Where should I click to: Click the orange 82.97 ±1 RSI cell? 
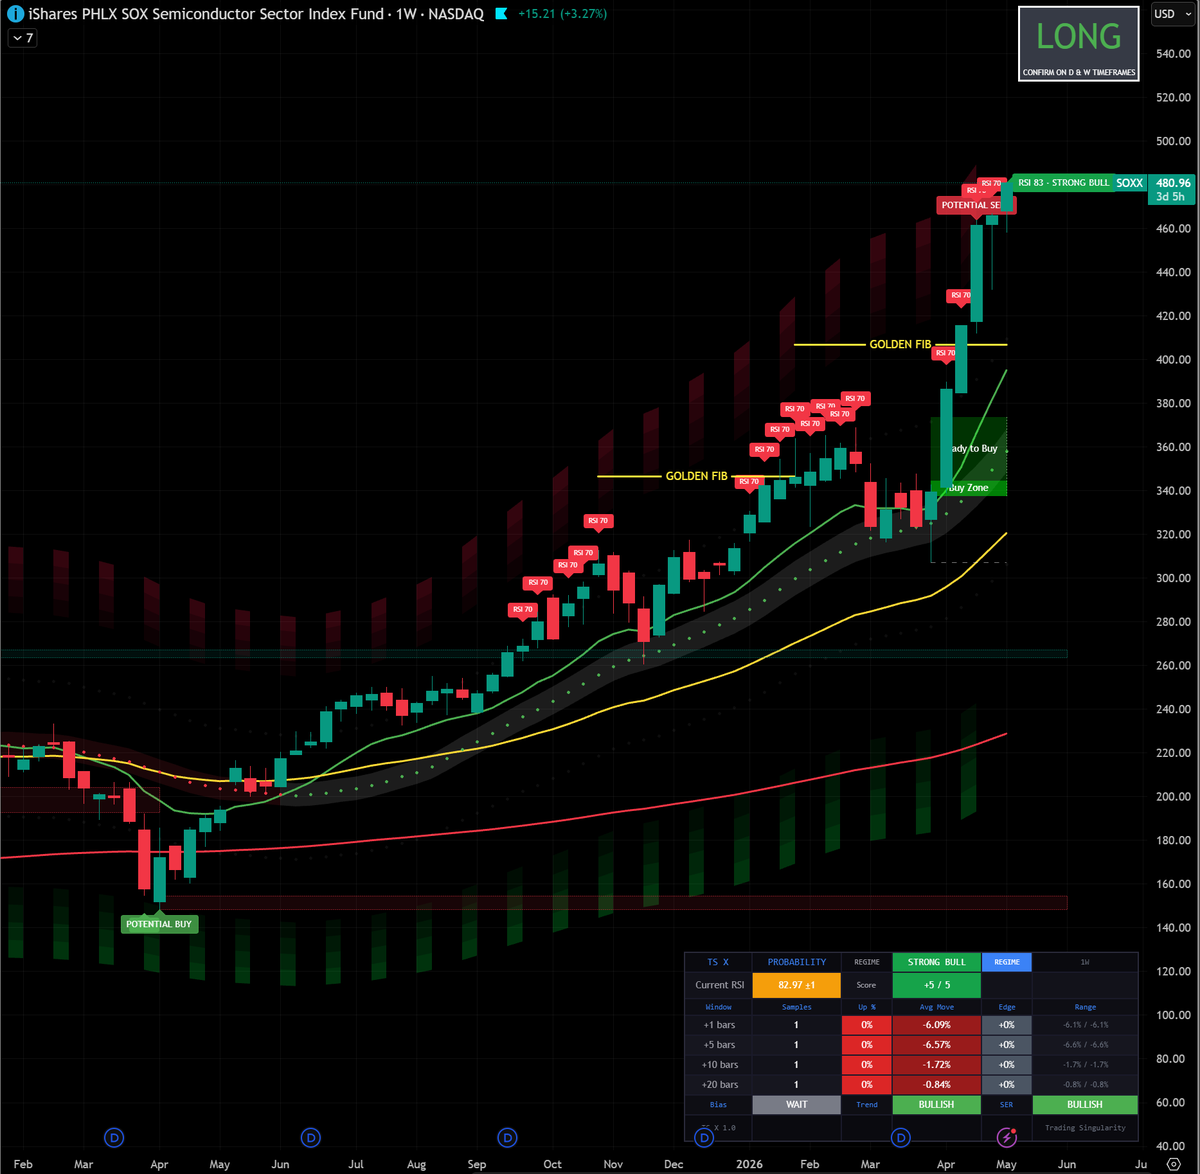(x=797, y=985)
